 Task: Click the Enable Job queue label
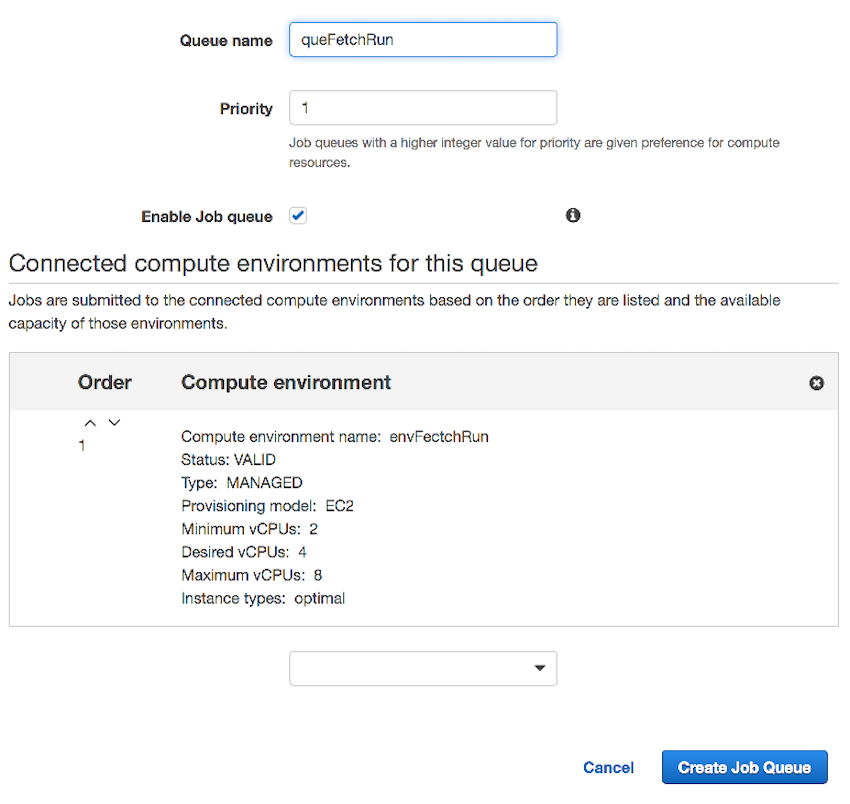pyautogui.click(x=207, y=216)
